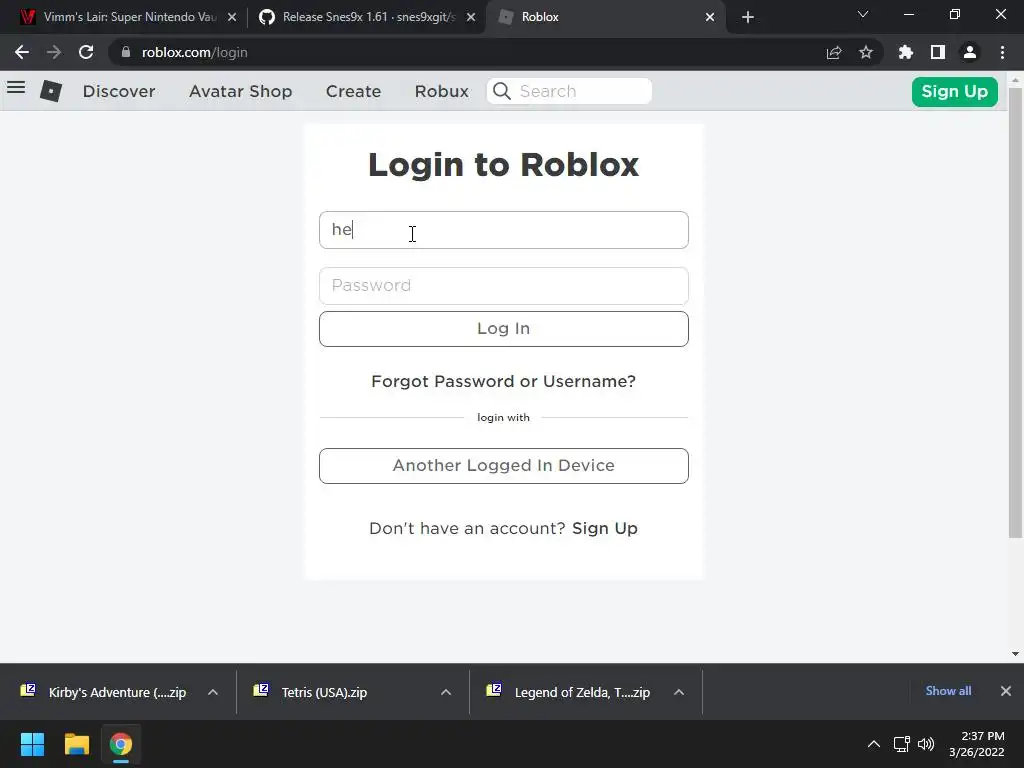View site info via padlock icon
Viewport: 1024px width, 768px height.
click(x=126, y=52)
